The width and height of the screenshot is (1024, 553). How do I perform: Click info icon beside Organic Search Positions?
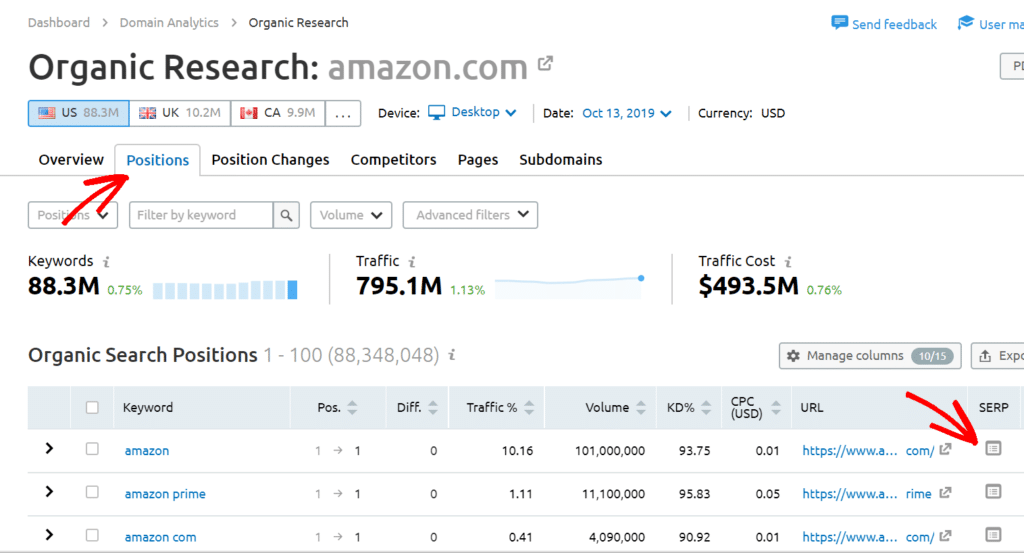(451, 355)
